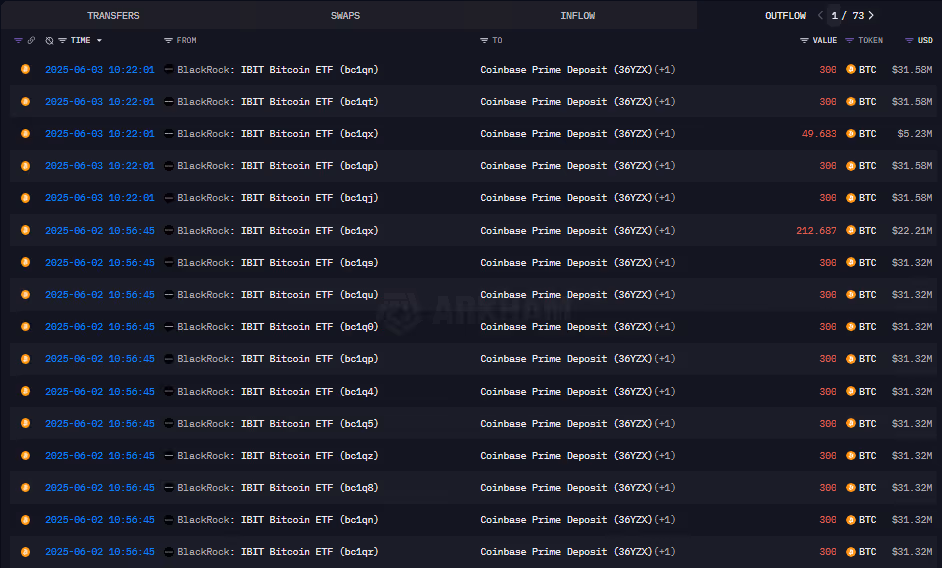Click the link icon in the header row
The image size is (942, 568).
(31, 40)
